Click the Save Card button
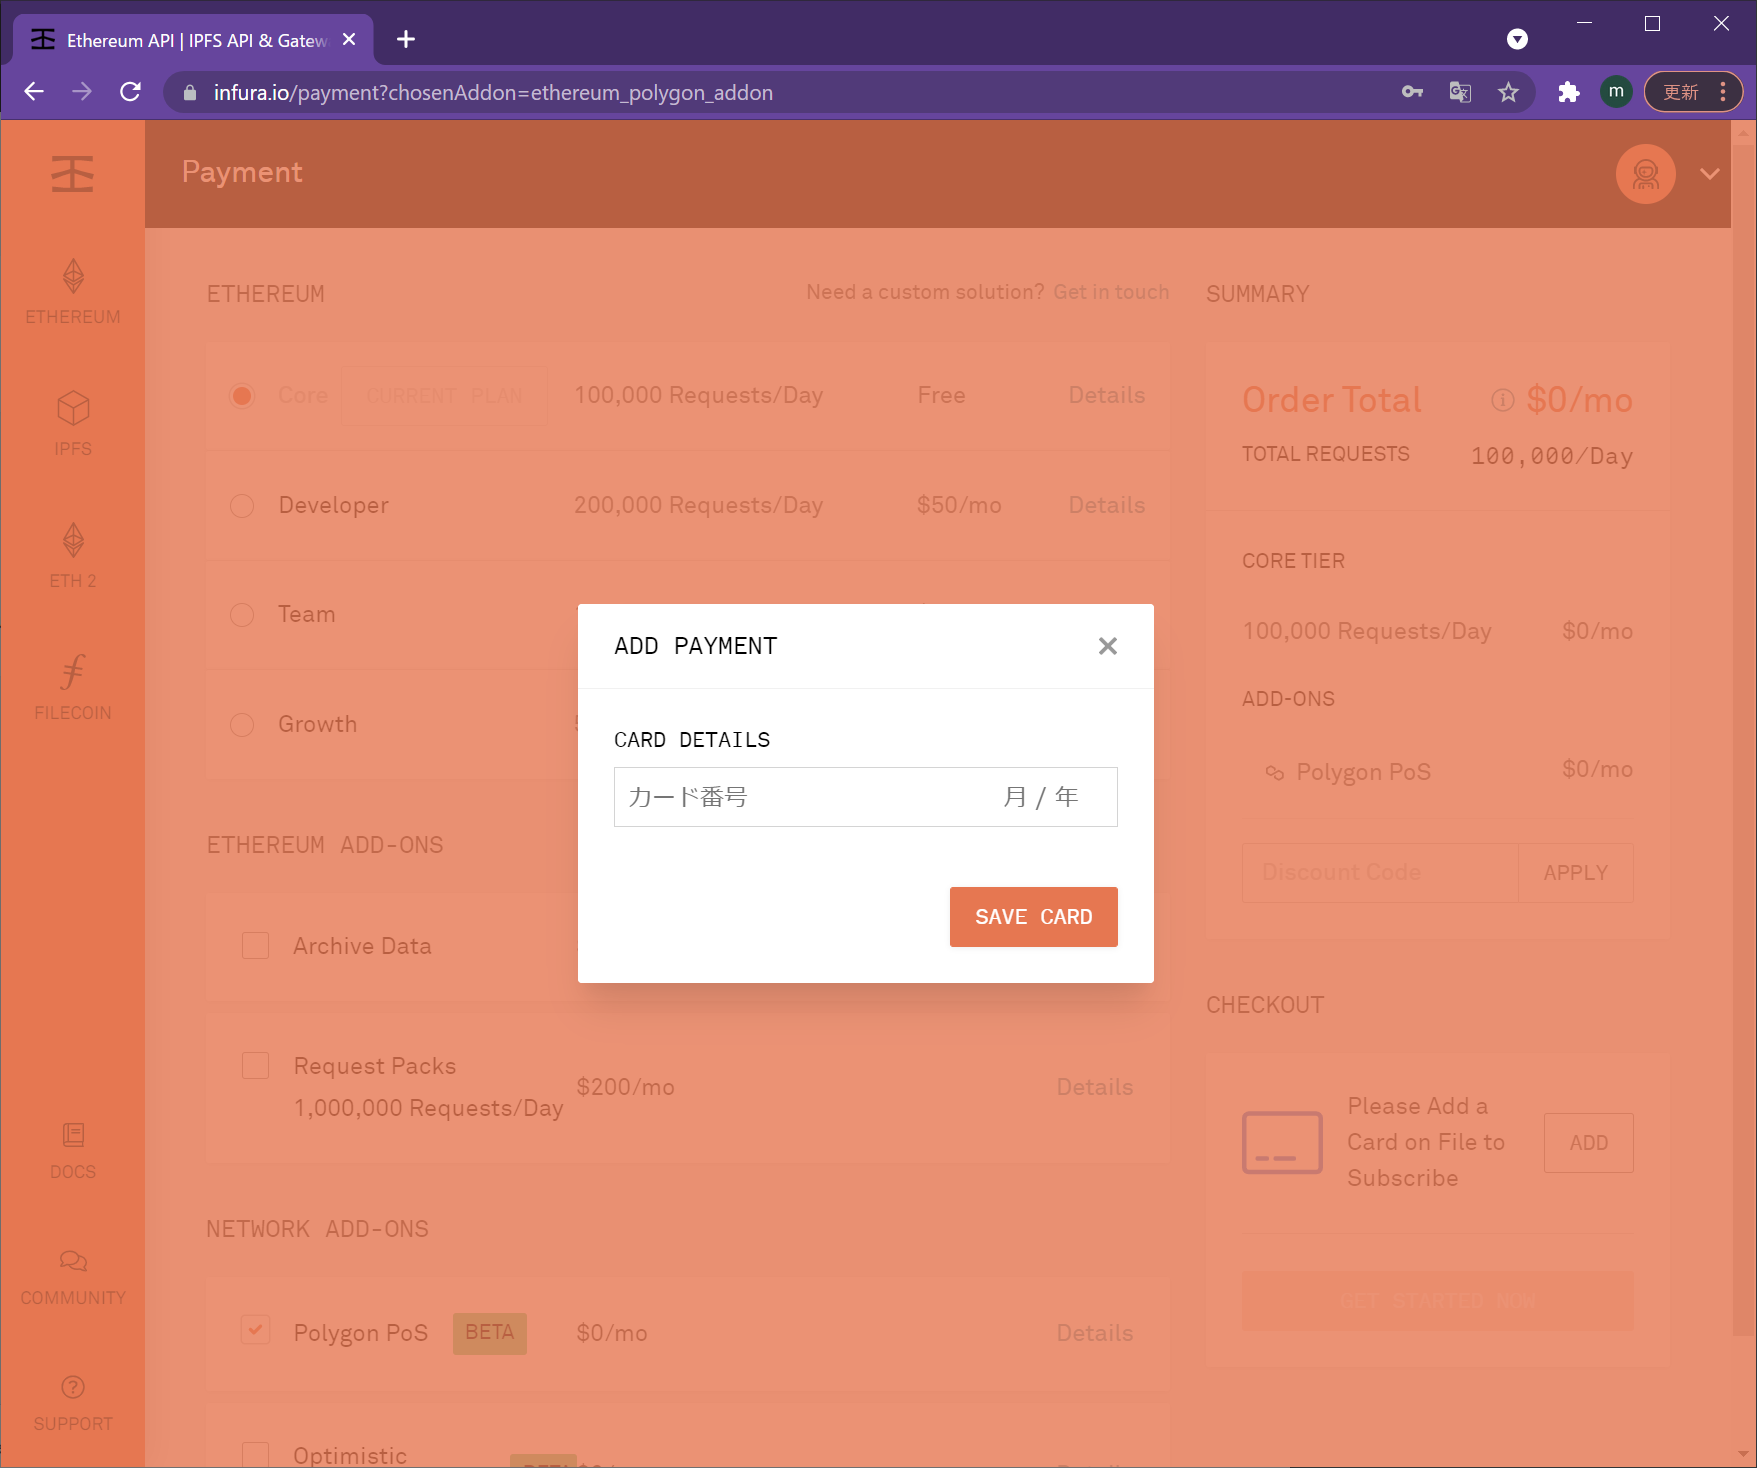The width and height of the screenshot is (1757, 1468). [1033, 917]
